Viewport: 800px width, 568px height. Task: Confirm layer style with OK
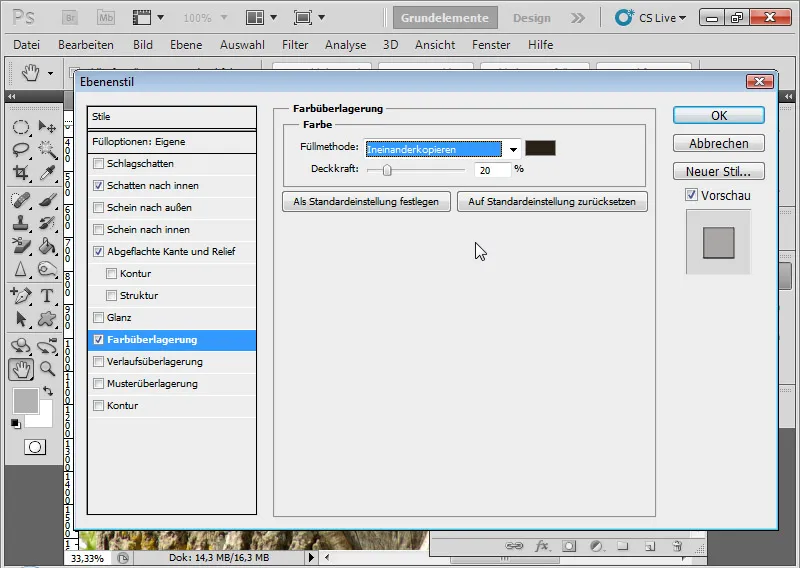coord(719,115)
